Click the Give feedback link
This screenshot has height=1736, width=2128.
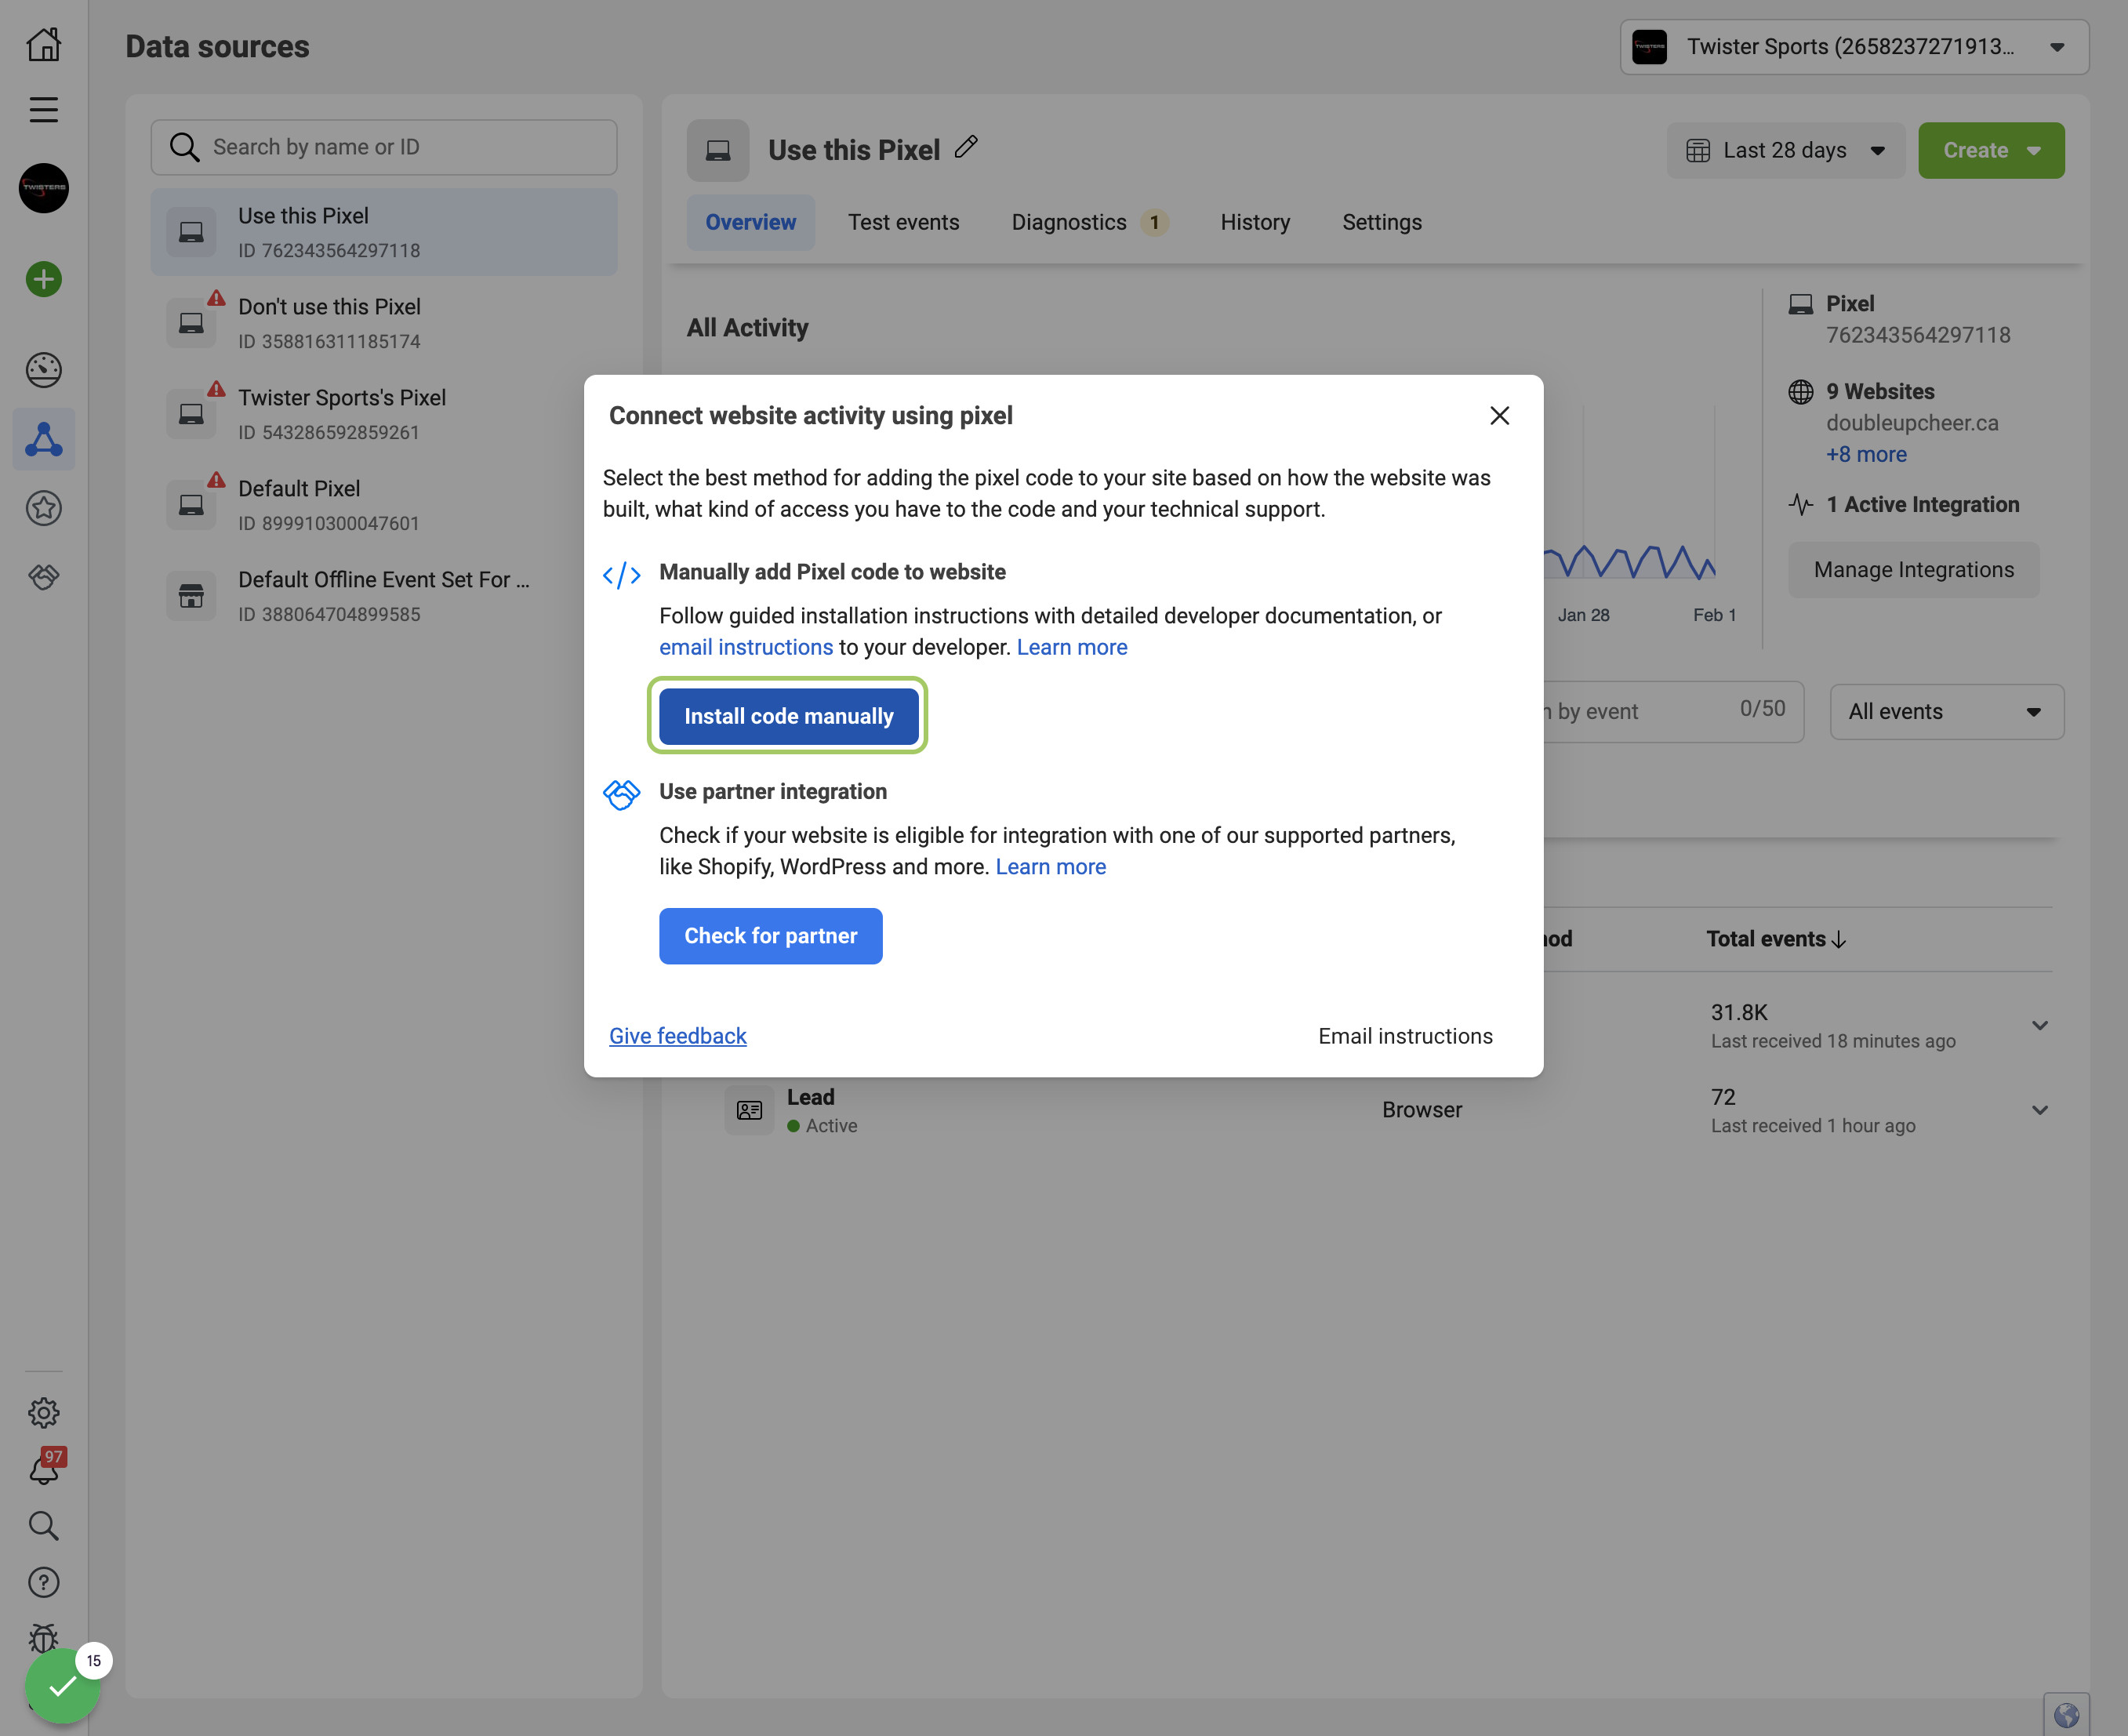coord(677,1036)
